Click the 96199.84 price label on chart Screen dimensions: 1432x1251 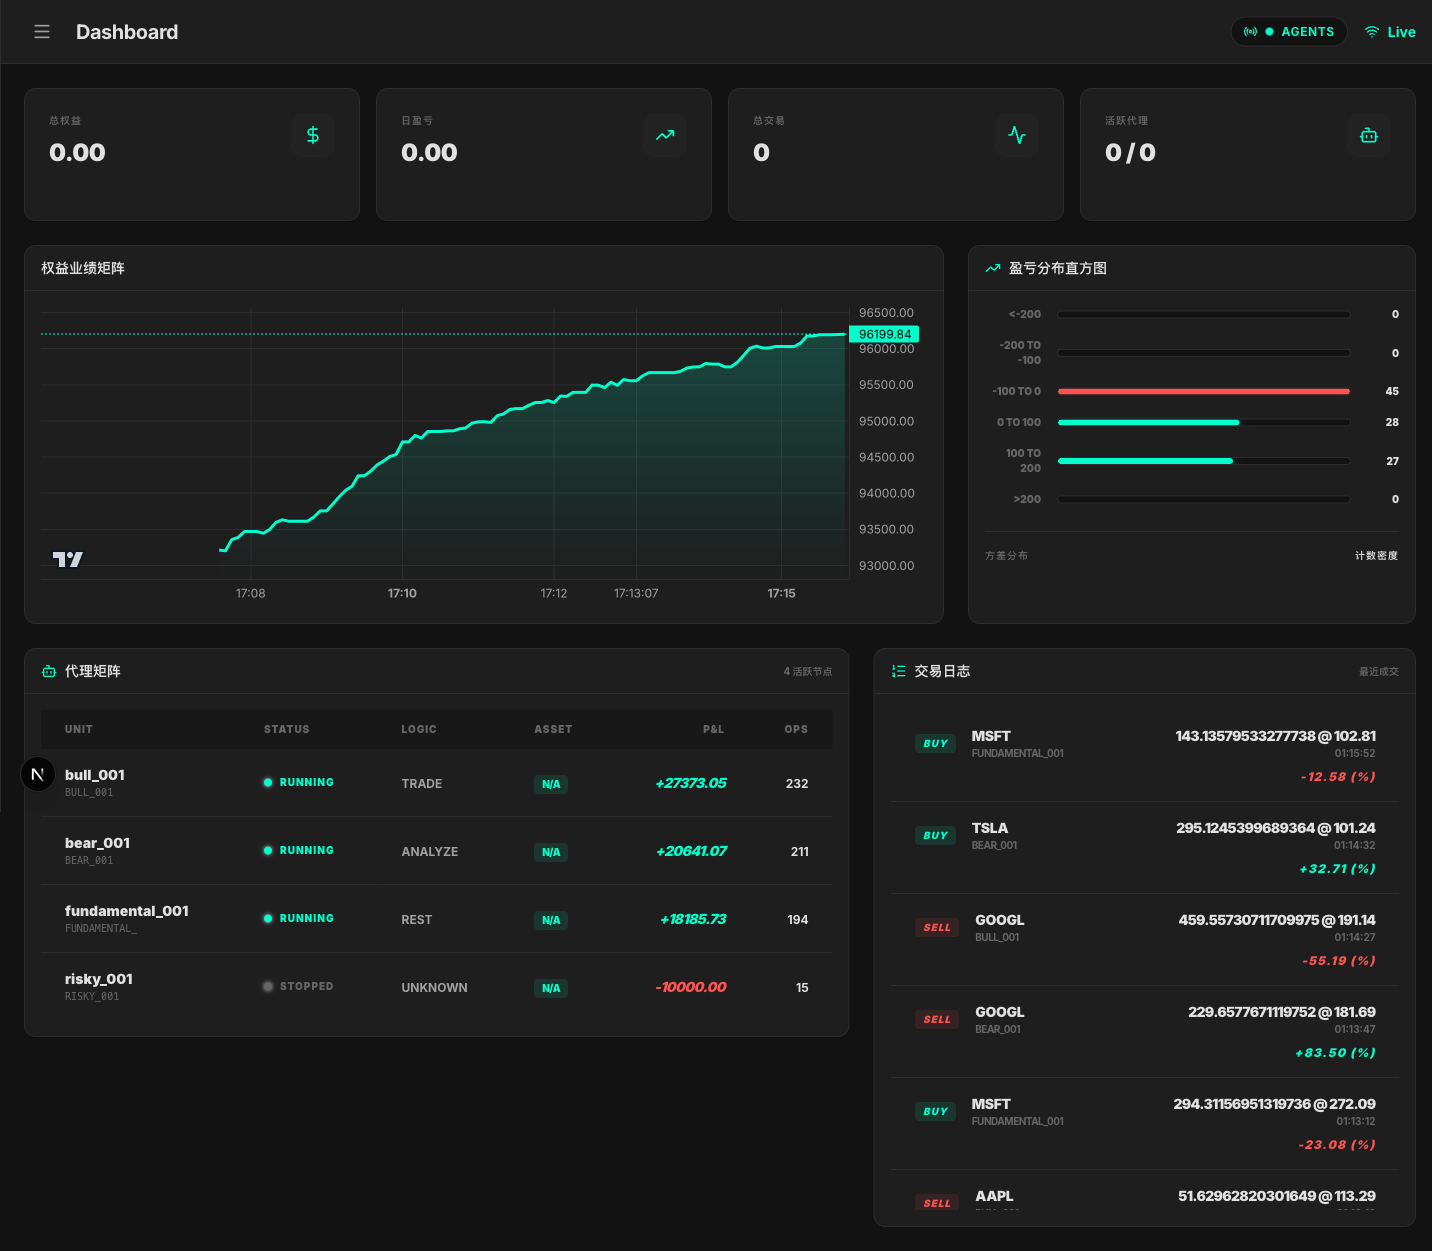(884, 334)
